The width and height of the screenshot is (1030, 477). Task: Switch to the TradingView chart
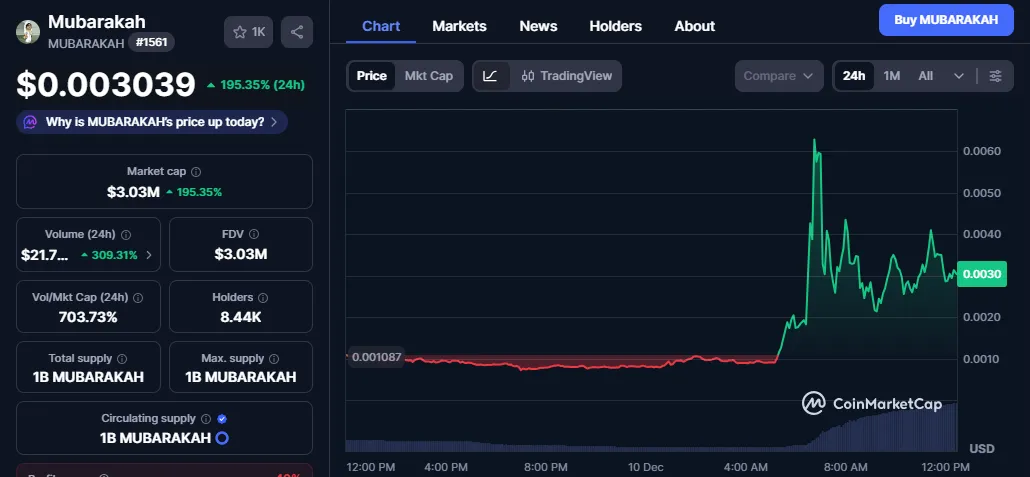click(566, 76)
